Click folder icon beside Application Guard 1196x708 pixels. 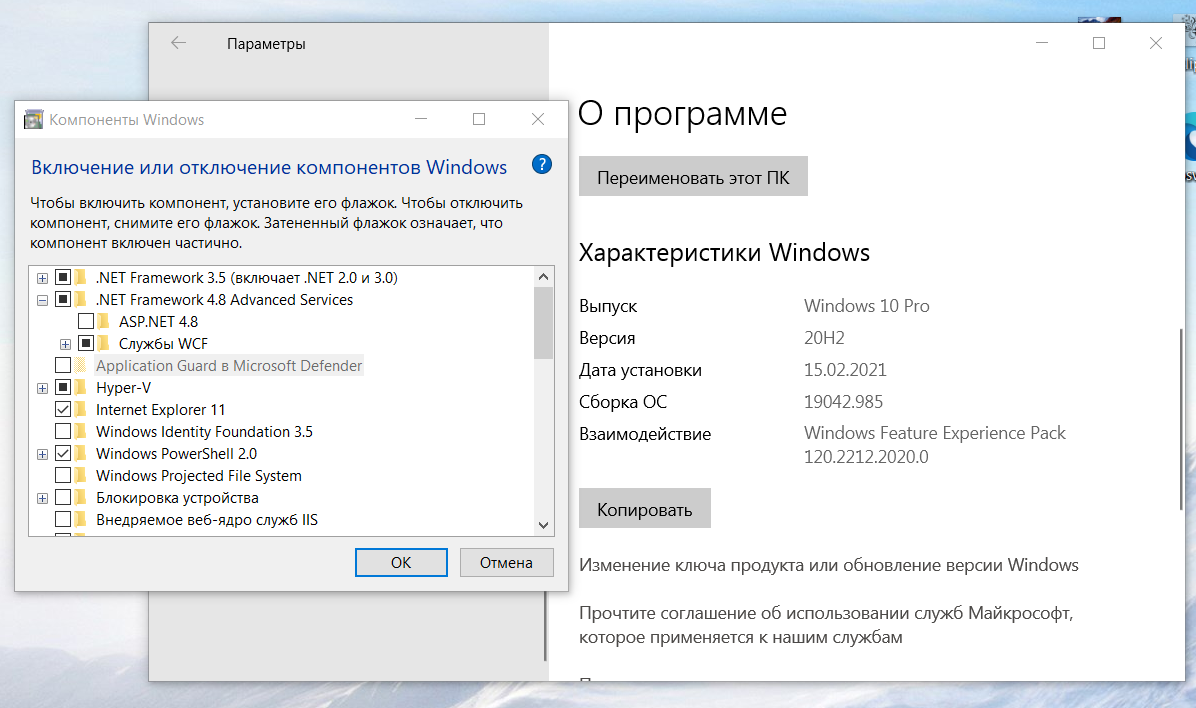(x=82, y=365)
